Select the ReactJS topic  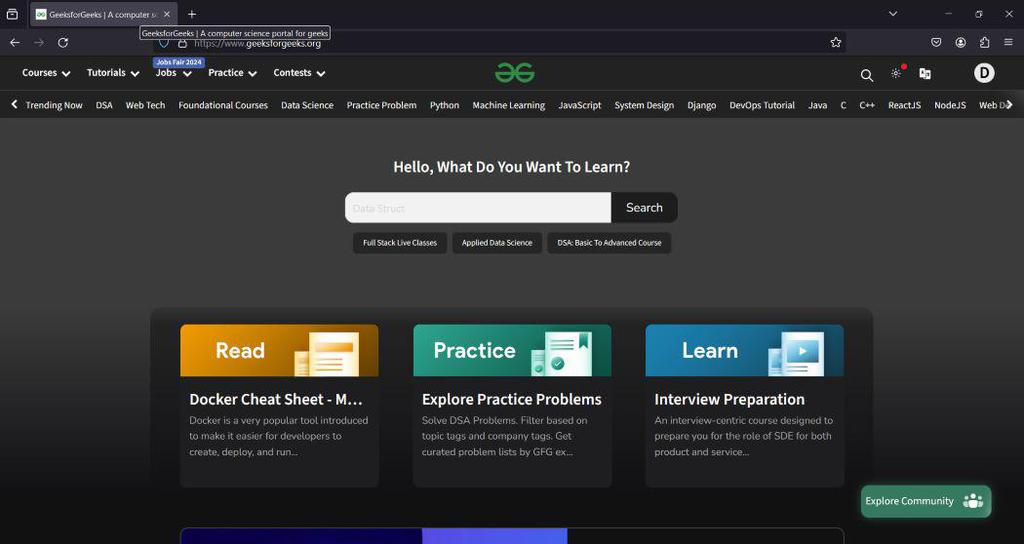pyautogui.click(x=904, y=105)
